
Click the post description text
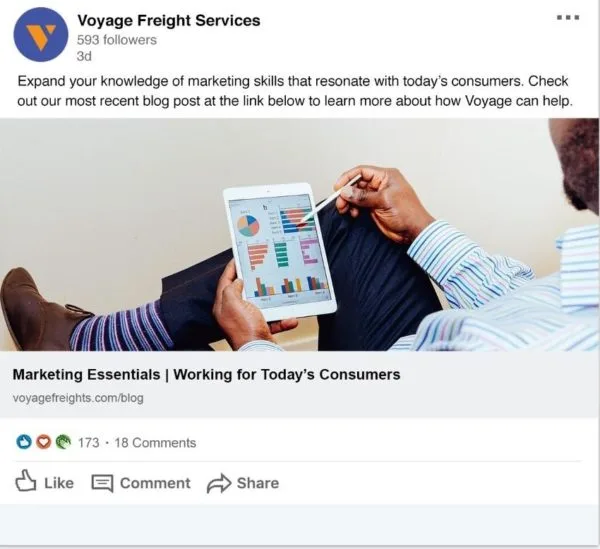(298, 94)
